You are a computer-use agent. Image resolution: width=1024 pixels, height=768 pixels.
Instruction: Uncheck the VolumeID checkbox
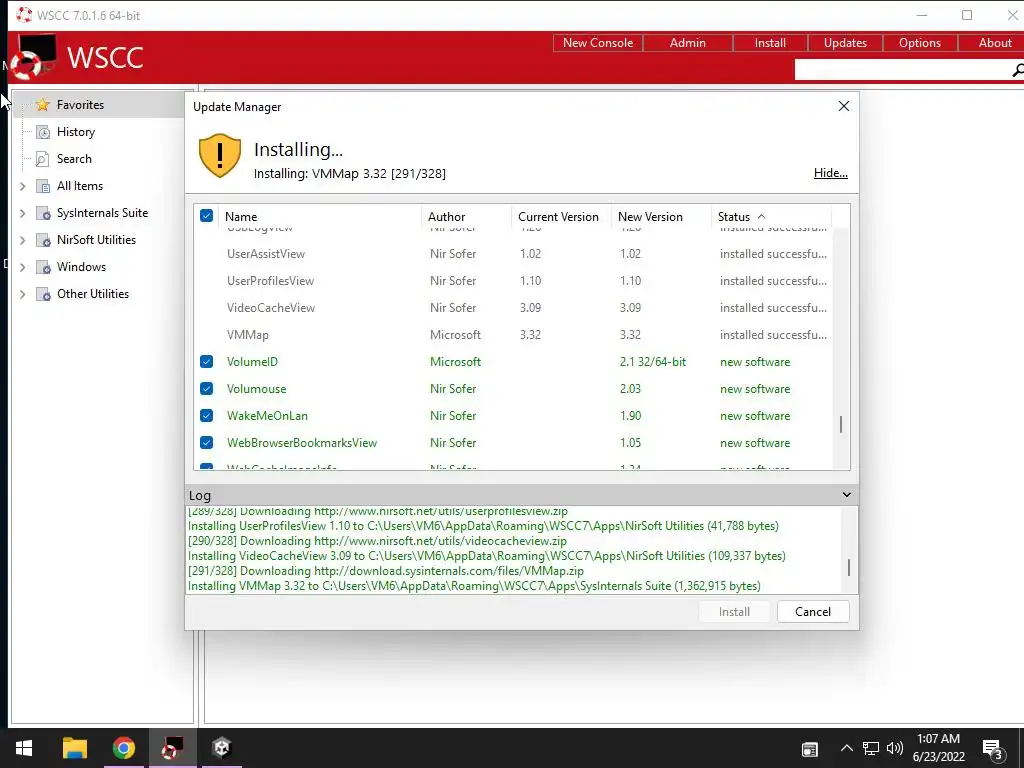tap(206, 361)
